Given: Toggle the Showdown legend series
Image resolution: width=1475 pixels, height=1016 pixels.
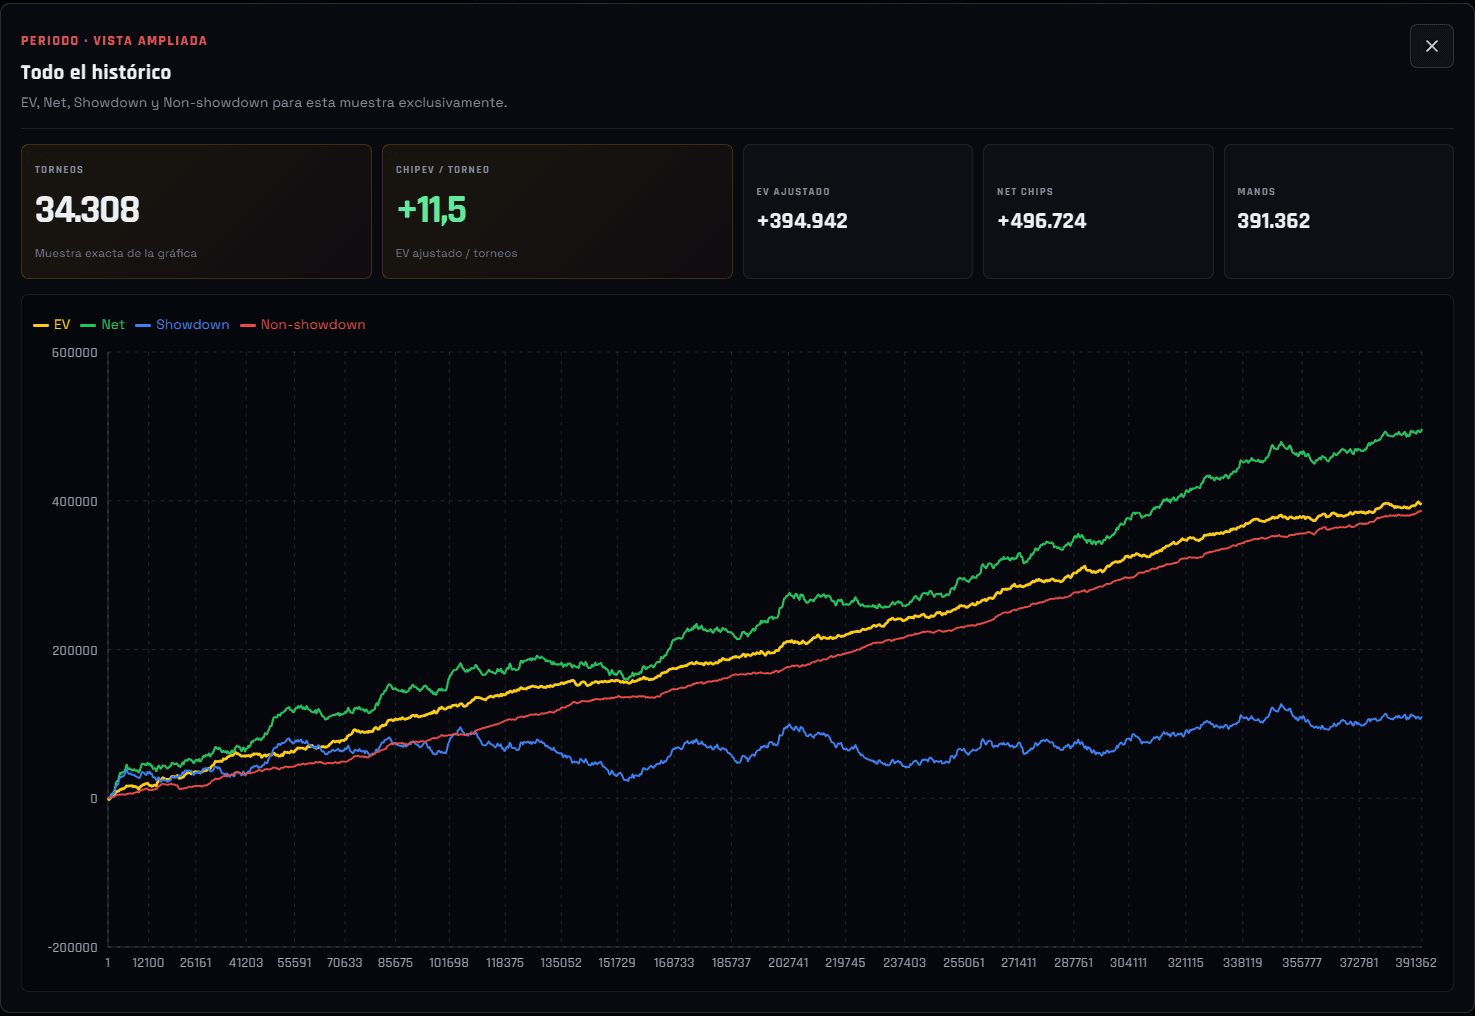Looking at the screenshot, I should click(x=182, y=325).
